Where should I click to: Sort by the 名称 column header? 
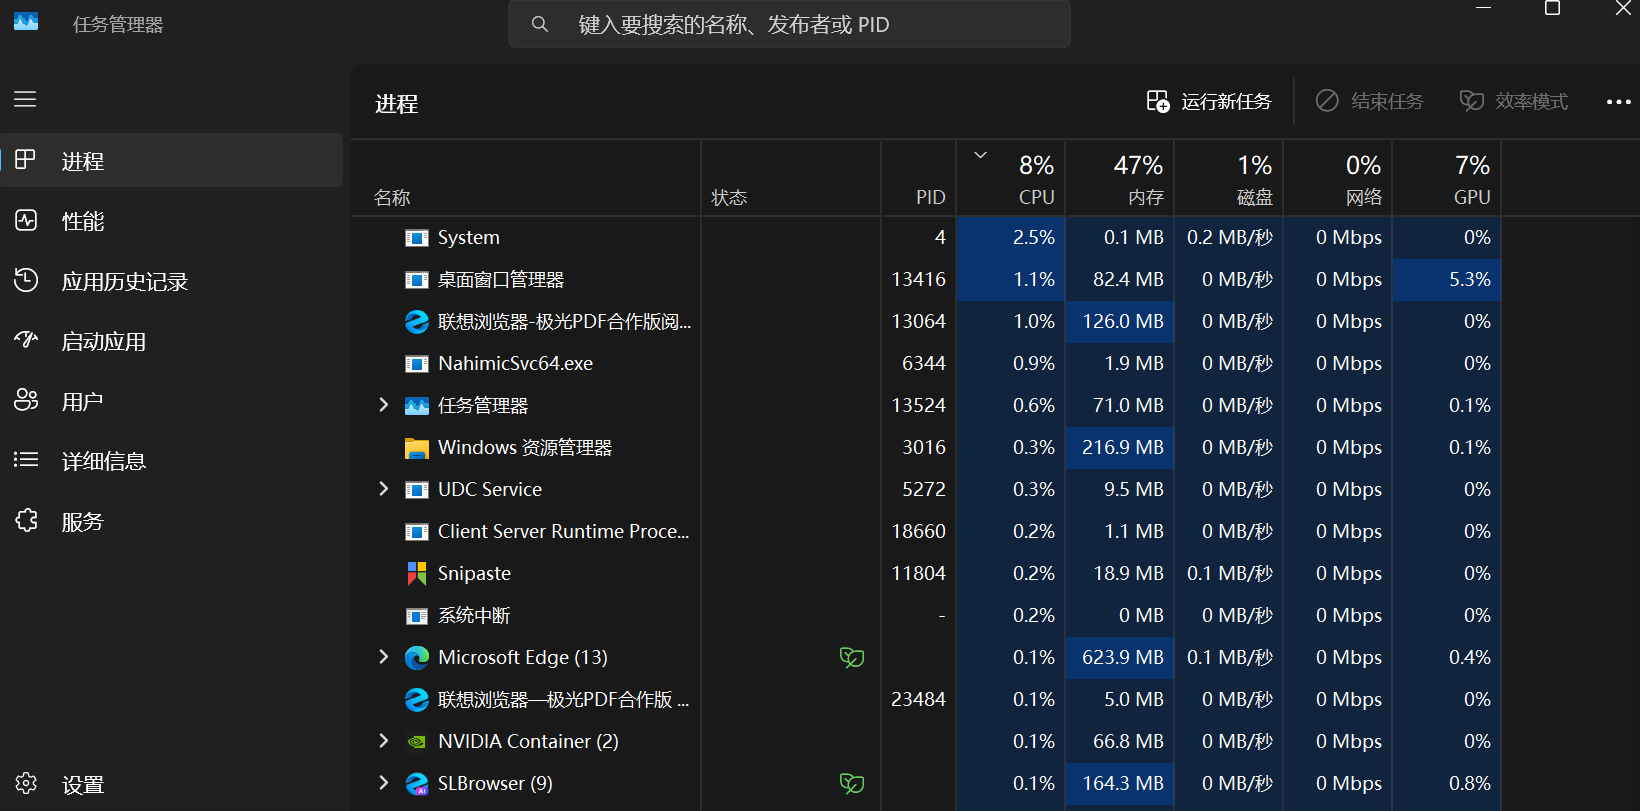(x=527, y=178)
